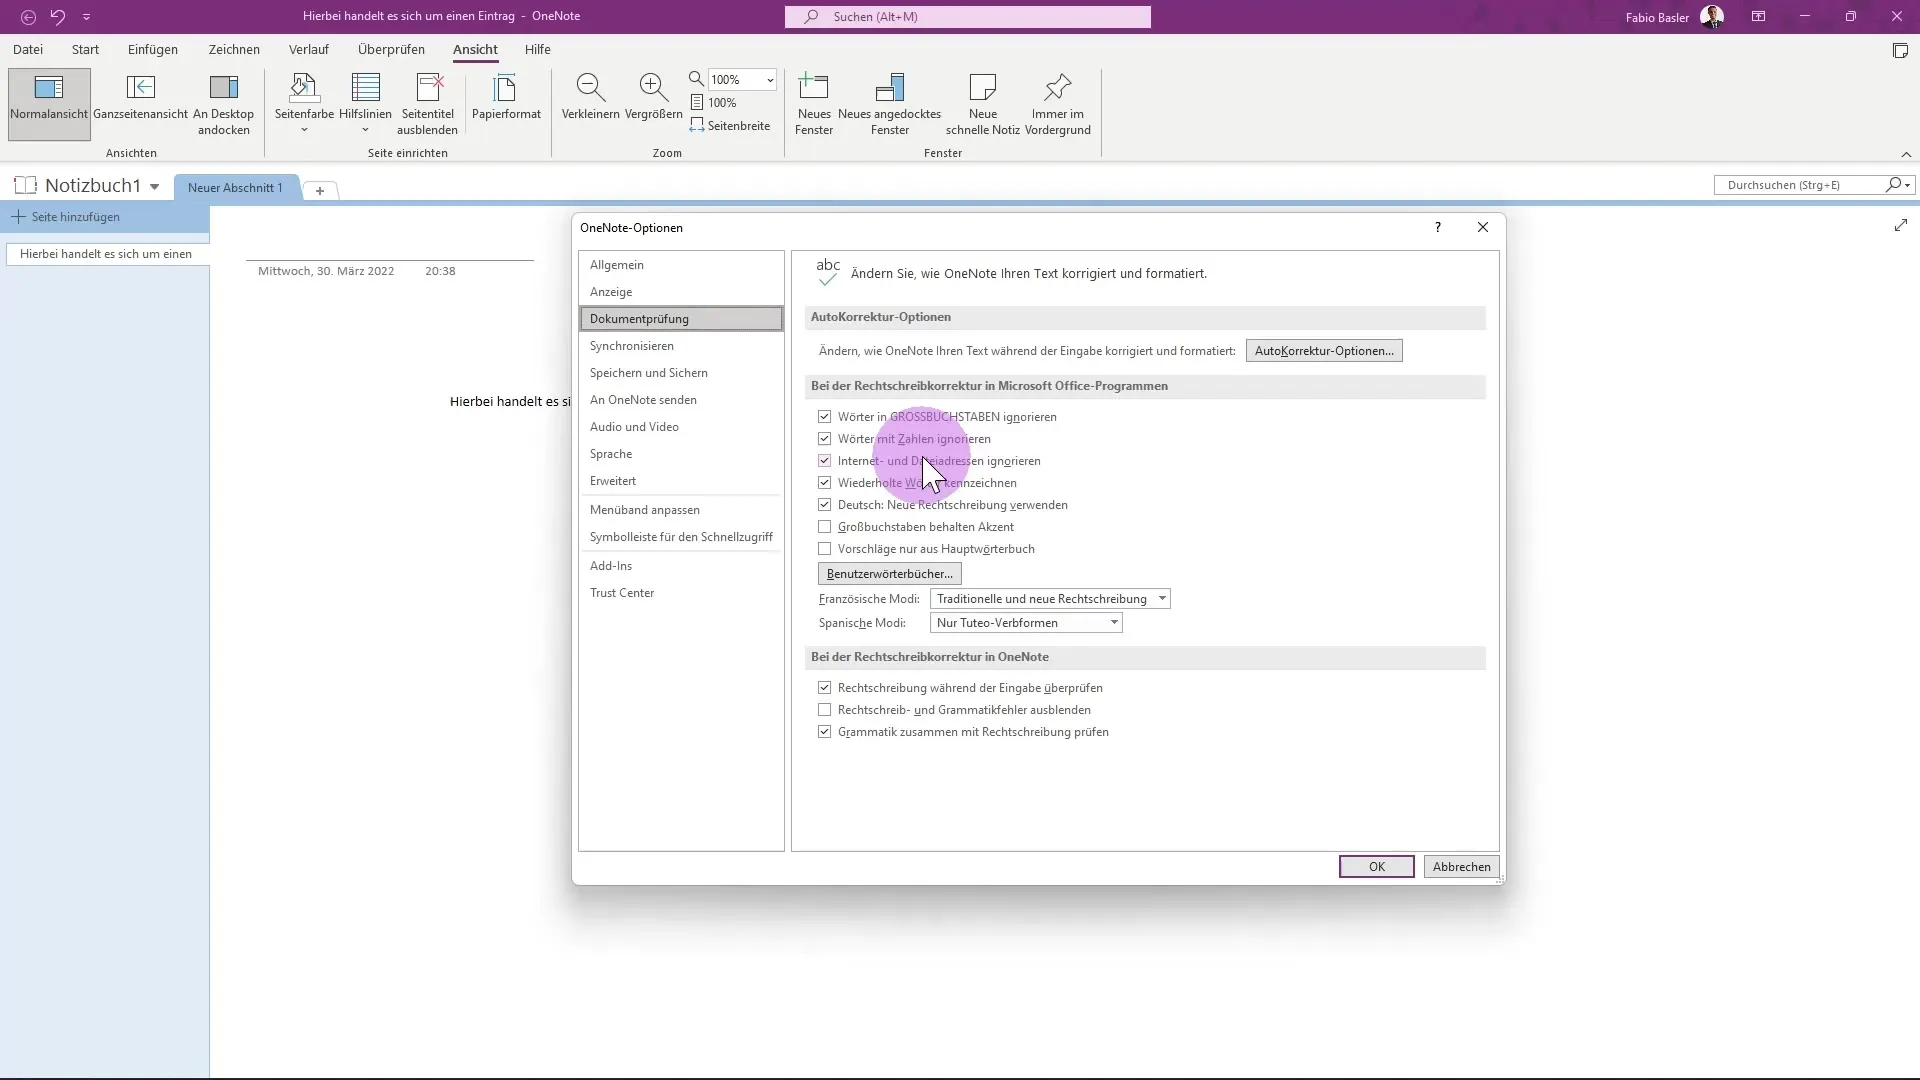Image resolution: width=1920 pixels, height=1080 pixels.
Task: Open Französische Modi dropdown
Action: coord(1050,599)
